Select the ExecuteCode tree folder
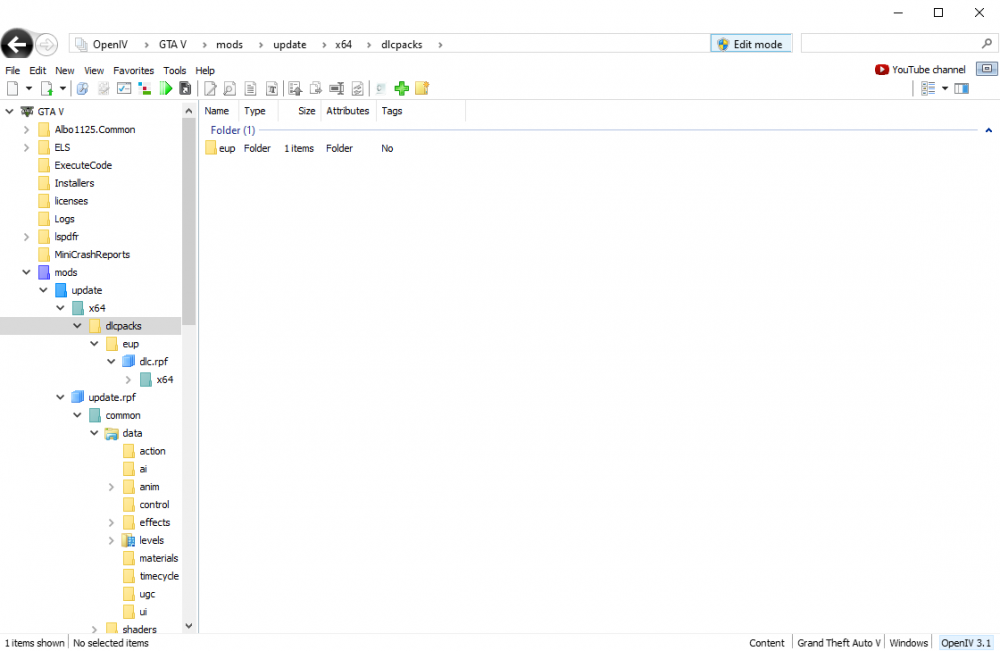 click(x=83, y=165)
